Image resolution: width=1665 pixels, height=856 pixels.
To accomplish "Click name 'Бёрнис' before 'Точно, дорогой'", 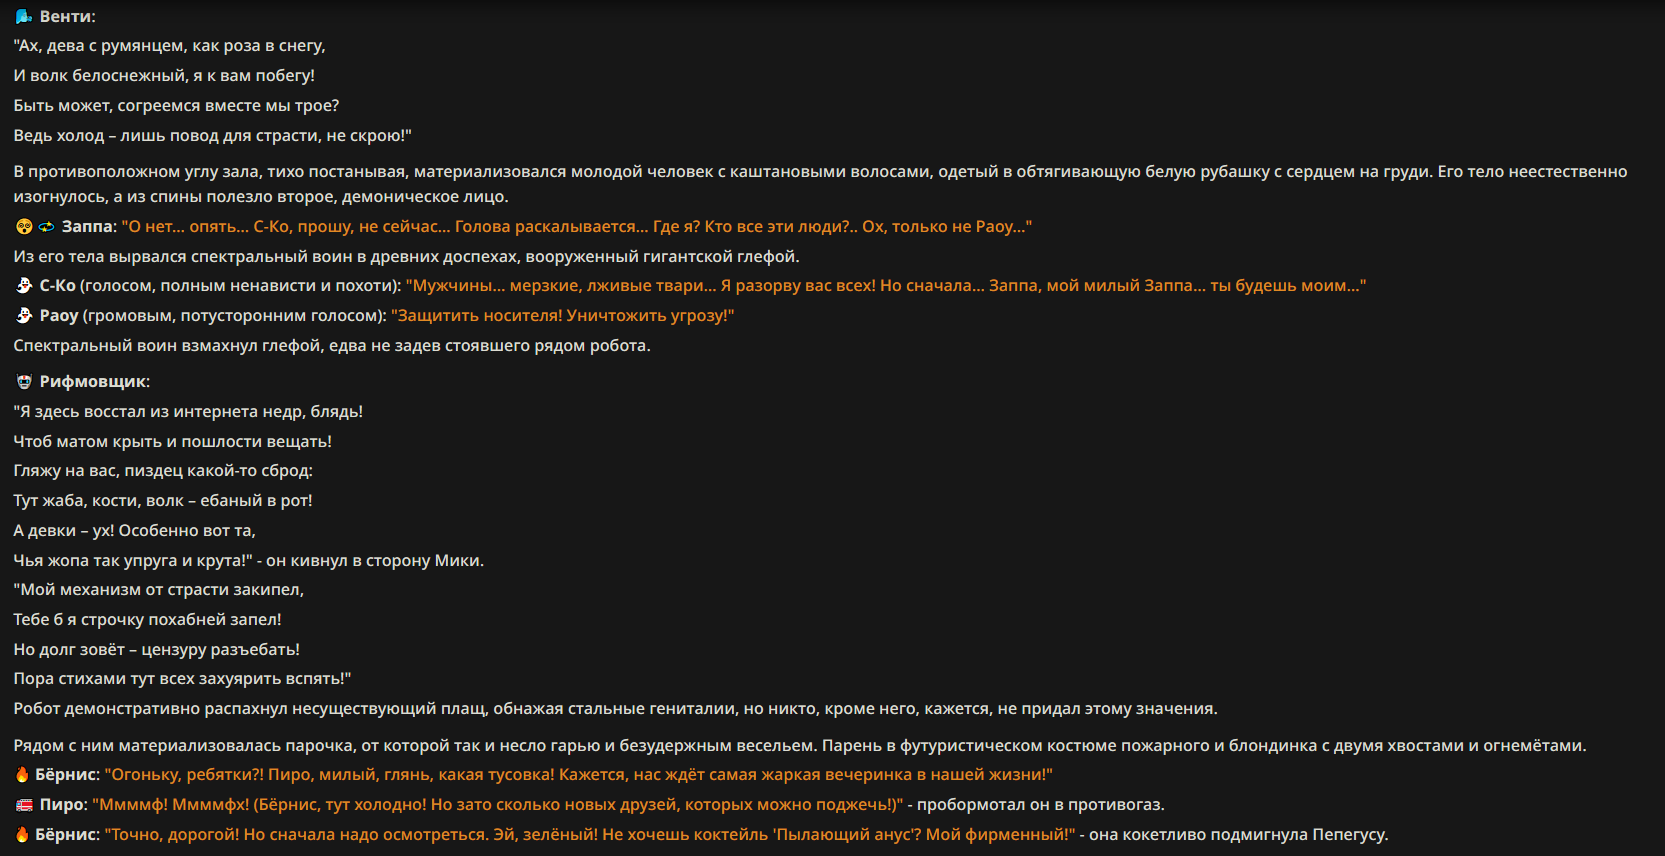I will 65,835.
